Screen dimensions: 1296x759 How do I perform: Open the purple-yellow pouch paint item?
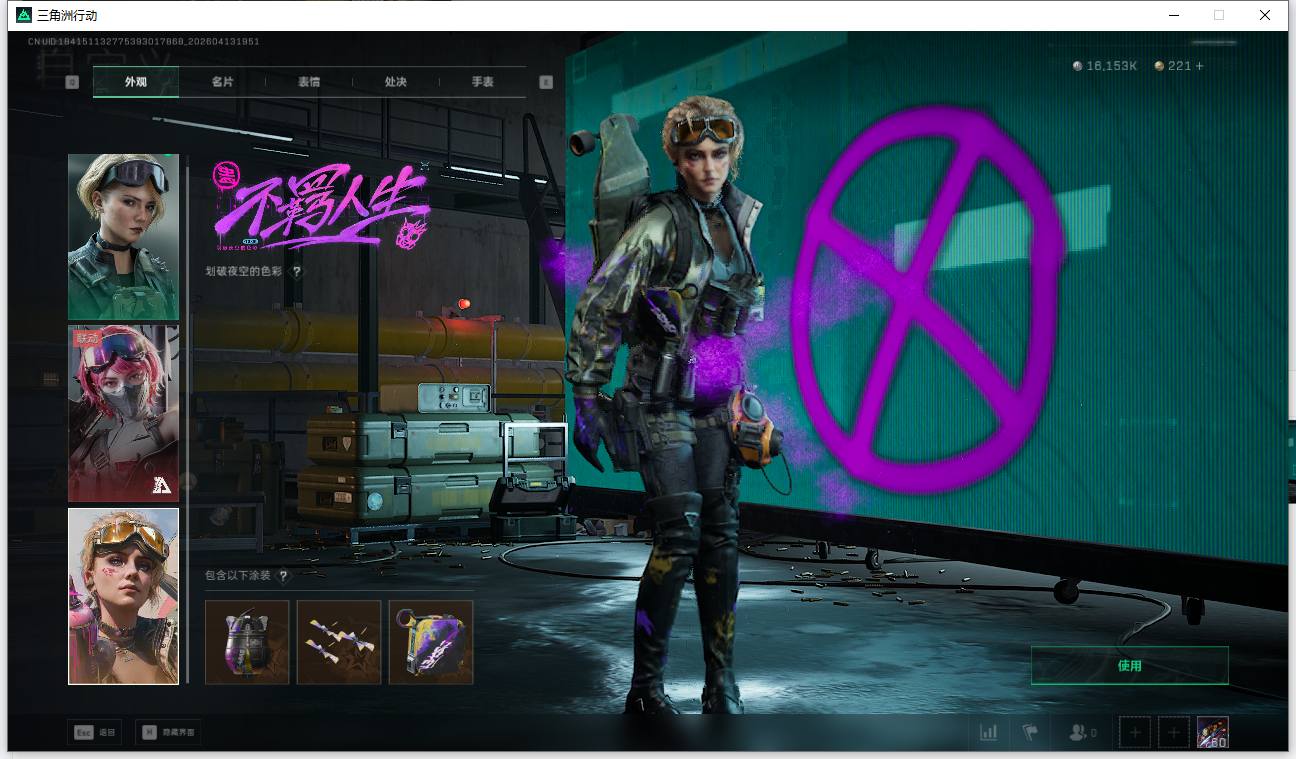coord(431,642)
